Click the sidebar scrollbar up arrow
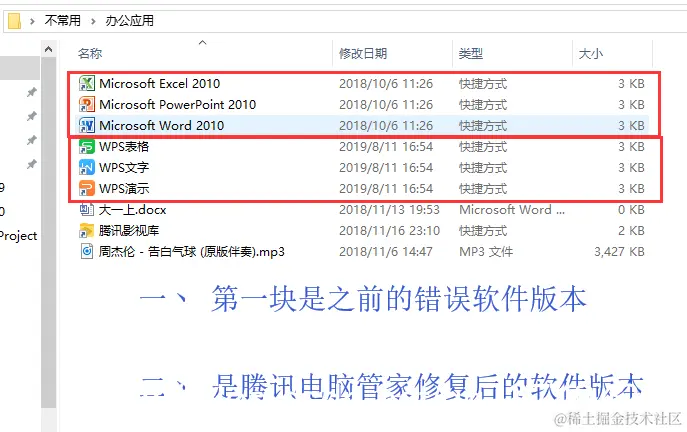Image resolution: width=687 pixels, height=432 pixels. coord(49,49)
